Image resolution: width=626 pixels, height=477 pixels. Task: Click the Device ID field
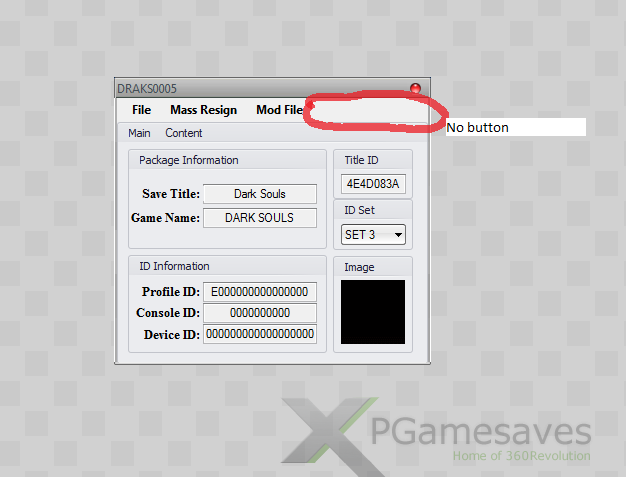tap(260, 334)
